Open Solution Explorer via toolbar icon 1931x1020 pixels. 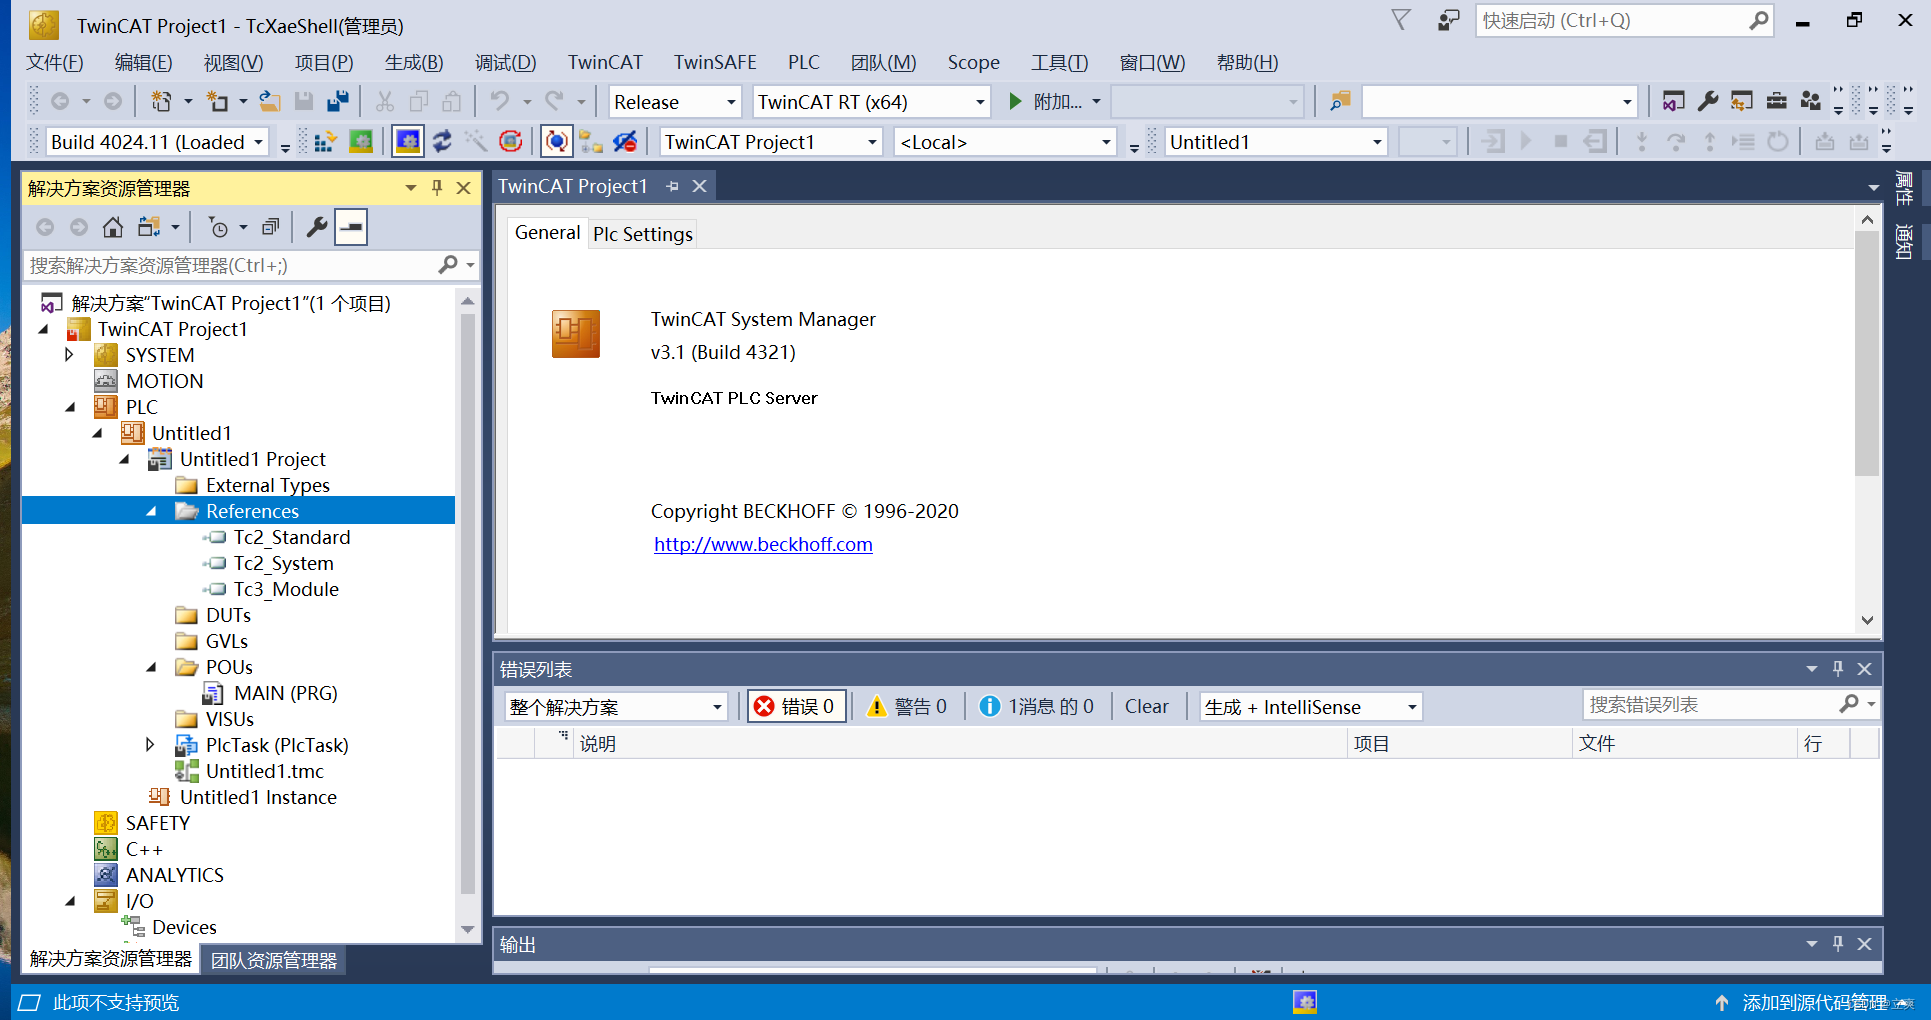[x=1673, y=101]
